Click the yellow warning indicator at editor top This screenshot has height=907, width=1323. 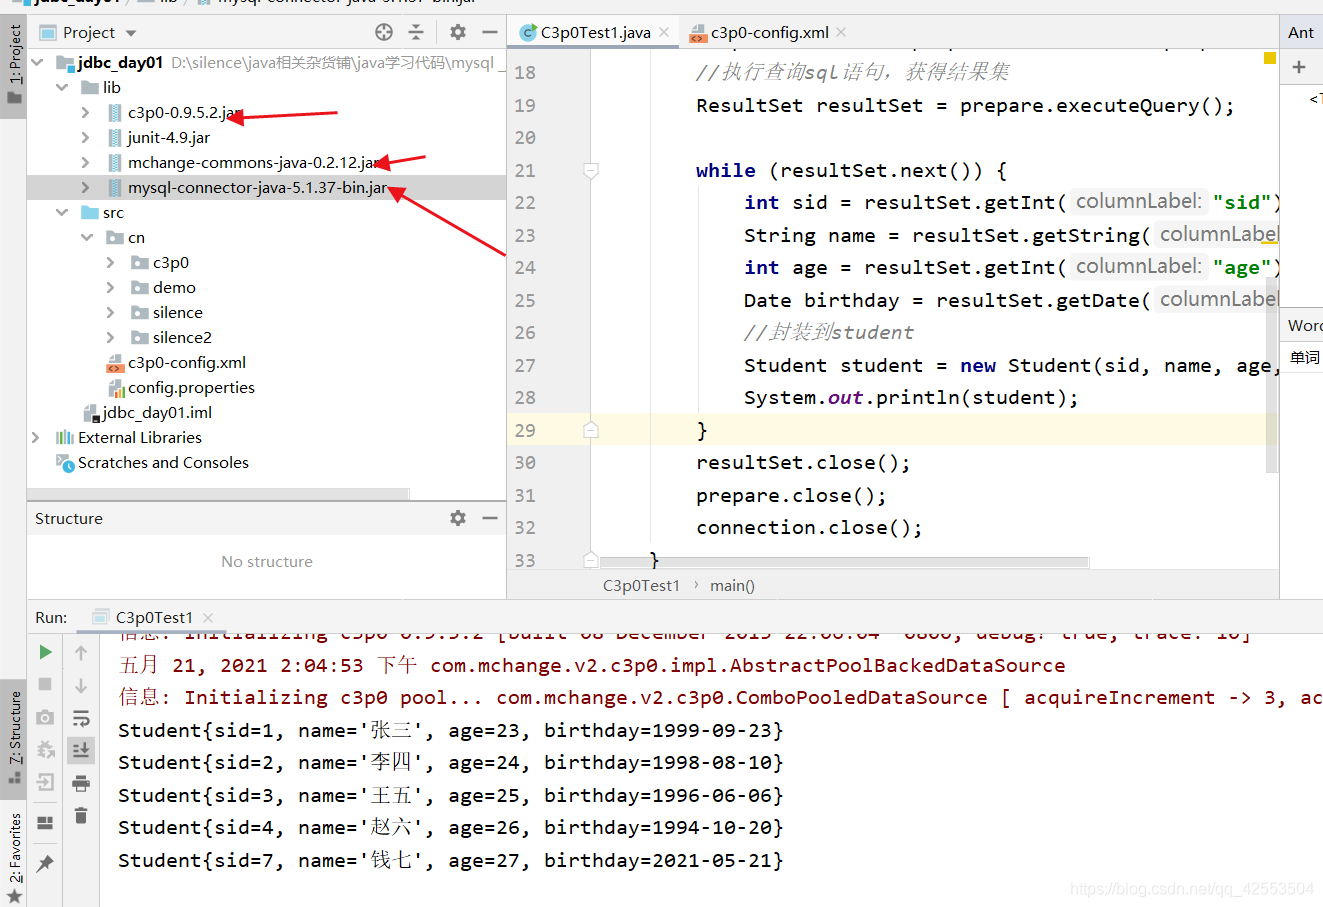[1270, 58]
